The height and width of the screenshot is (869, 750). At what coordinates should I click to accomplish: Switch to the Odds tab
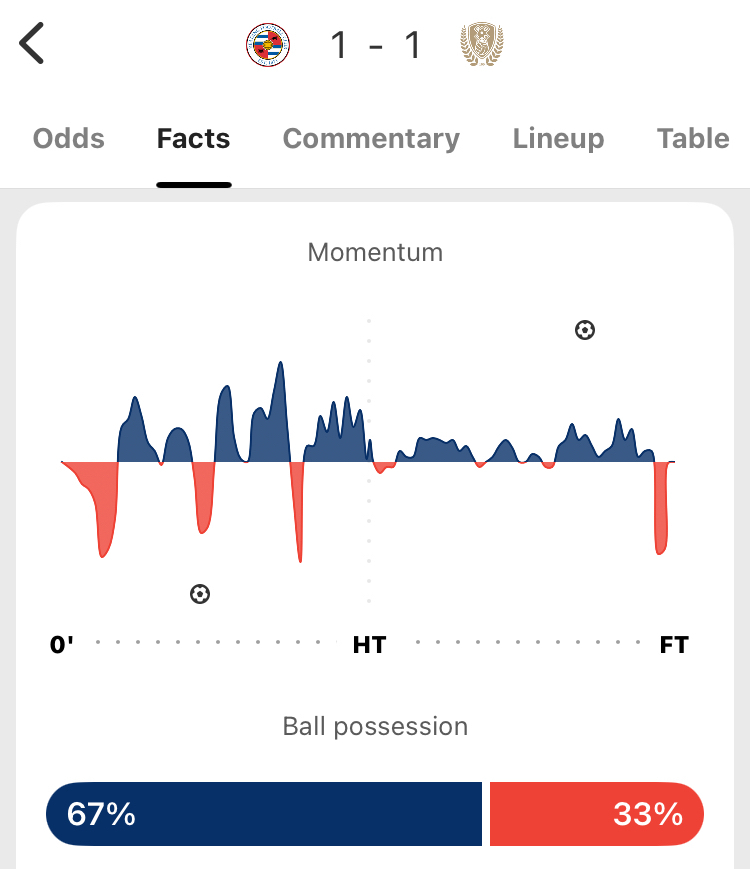tap(69, 139)
